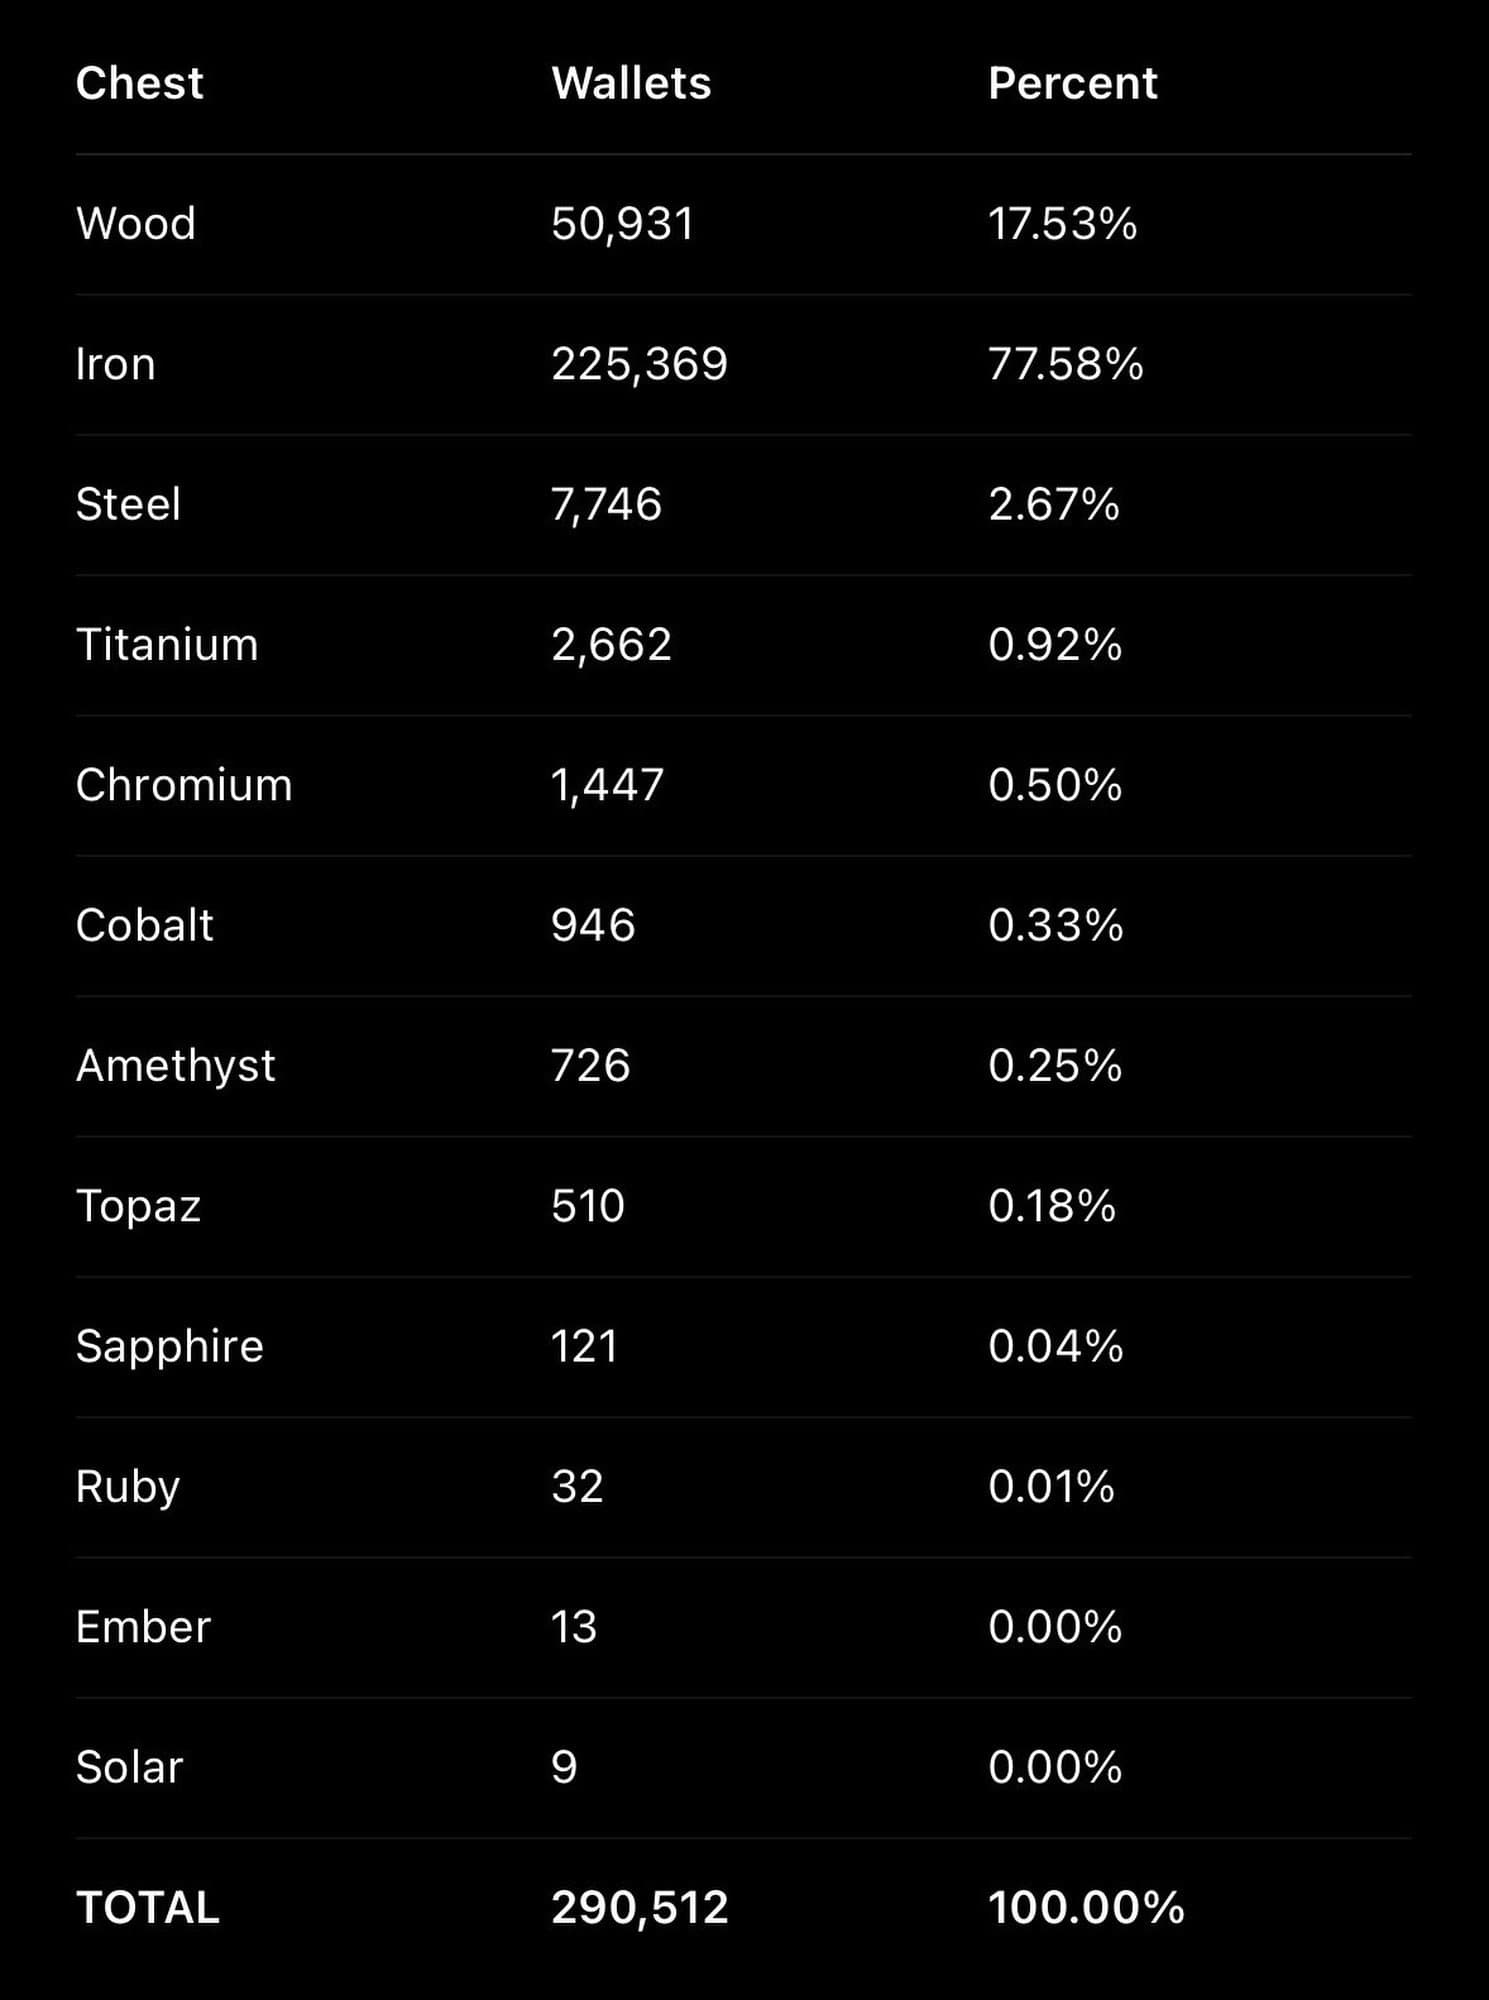This screenshot has width=1489, height=2000.
Task: Click the Ember wallets count 13
Action: pyautogui.click(x=573, y=1627)
